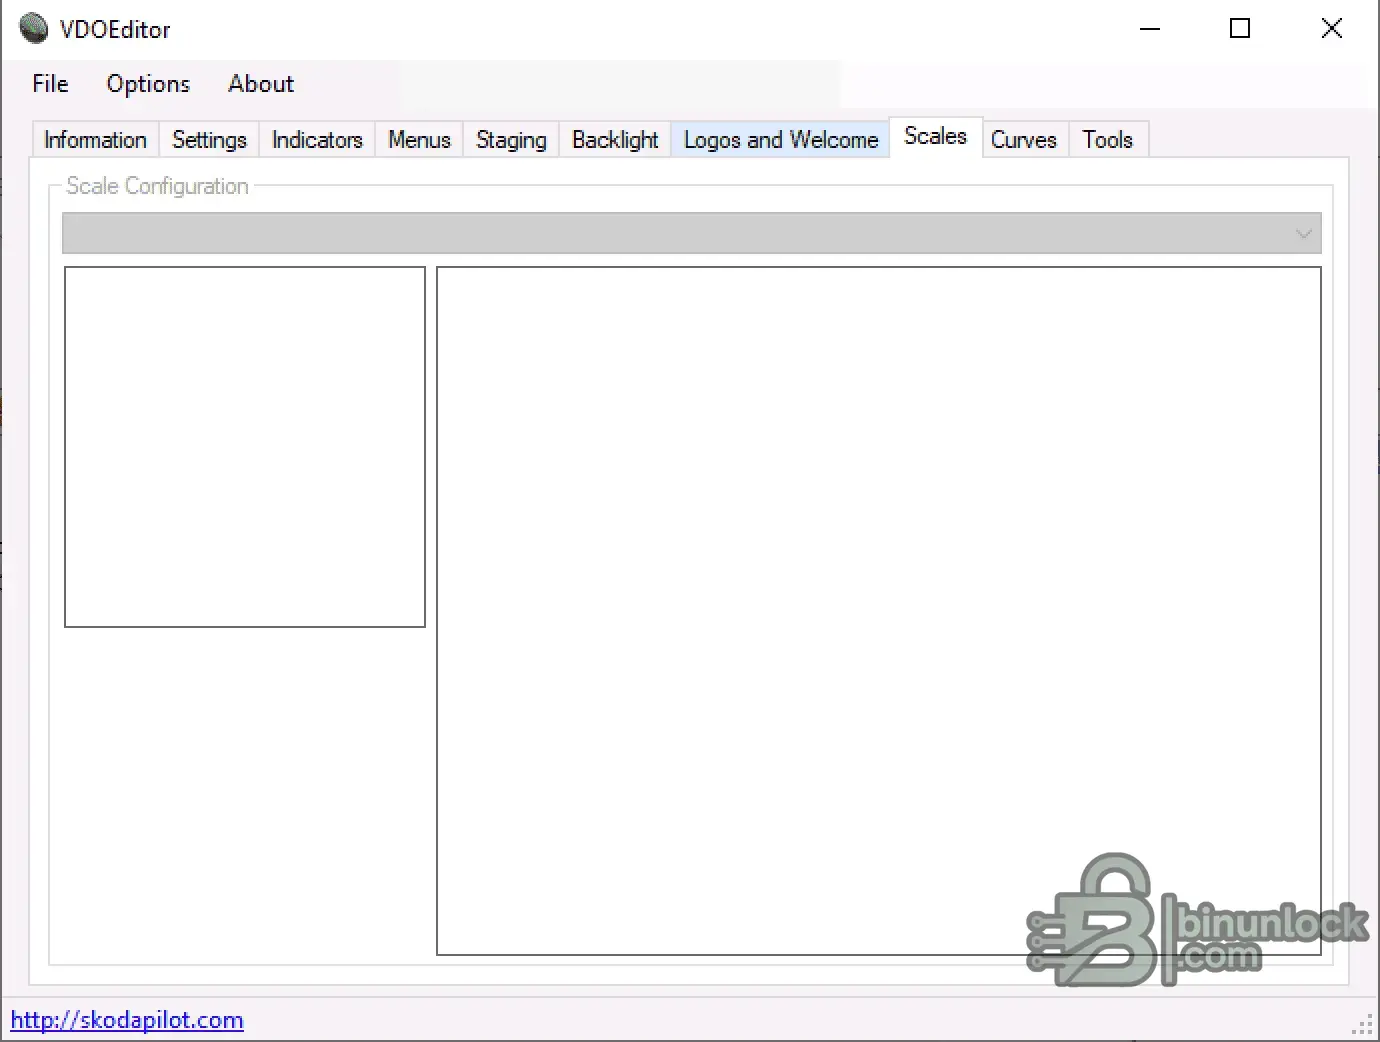Maximize the VDOEditor window
Viewport: 1380px width, 1042px height.
coord(1240,28)
